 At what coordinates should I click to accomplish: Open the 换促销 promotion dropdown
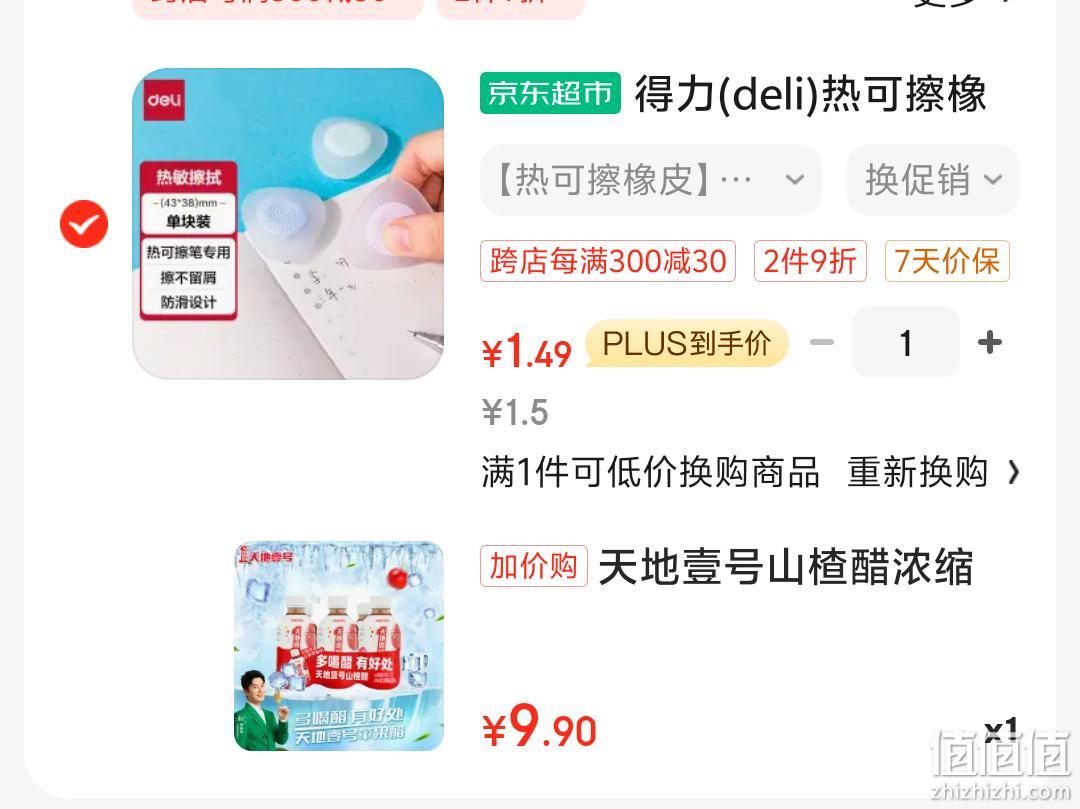pyautogui.click(x=933, y=180)
